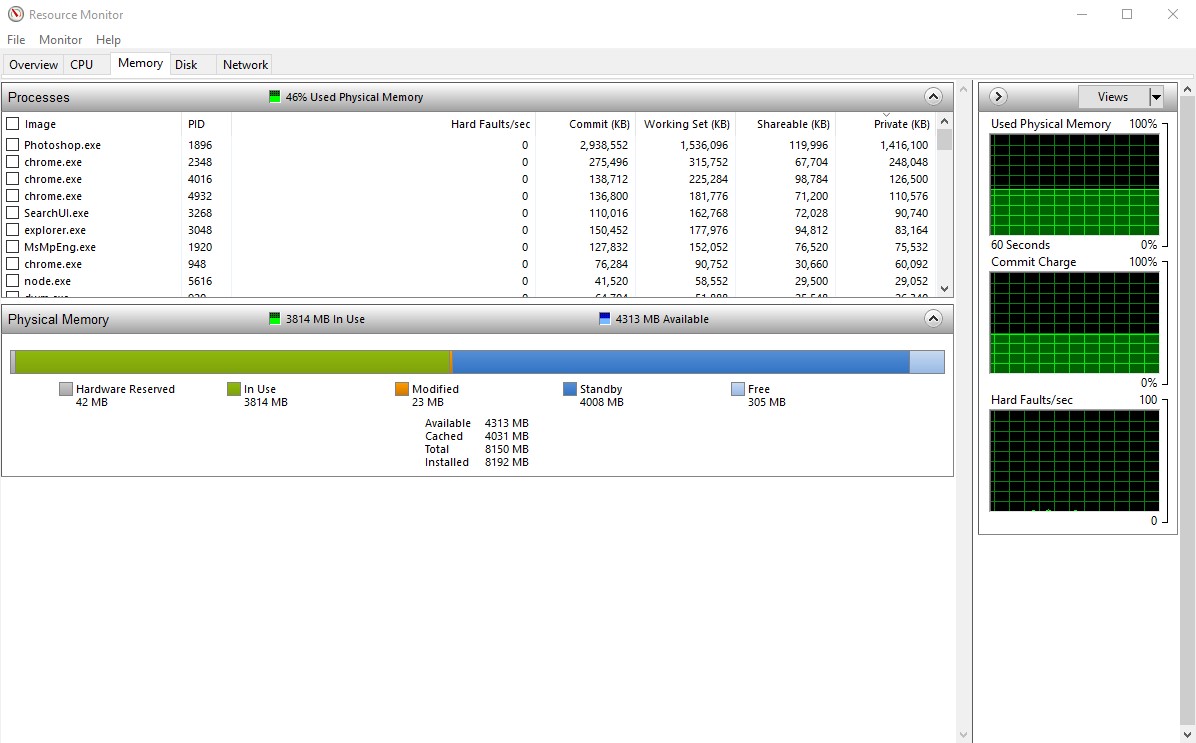Viewport: 1196px width, 743px height.
Task: Click the Commit Charge graph
Action: coord(1075,322)
